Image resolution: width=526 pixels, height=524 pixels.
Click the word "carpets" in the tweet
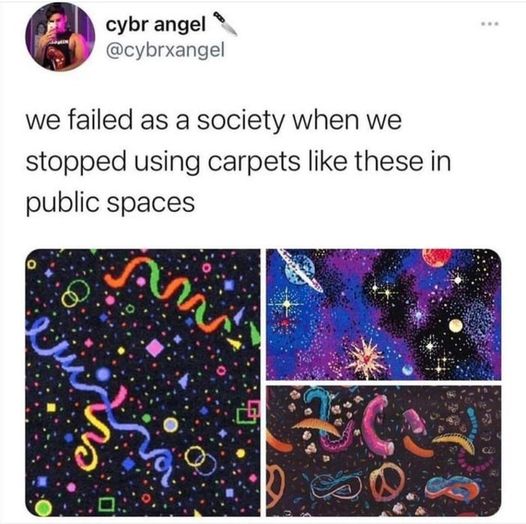point(254,162)
